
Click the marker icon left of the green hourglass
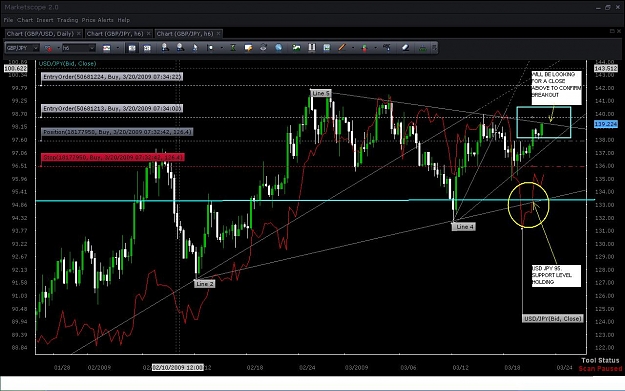point(210,48)
